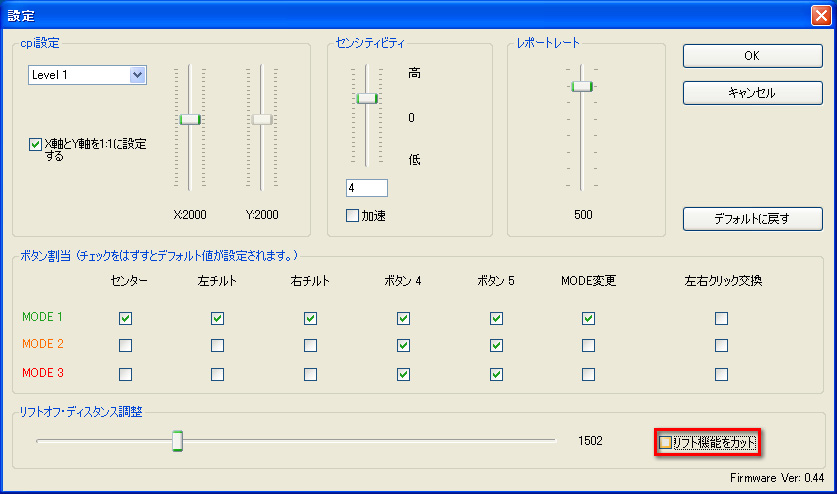Click the リフトオフ・ディスタンス slider handle
This screenshot has width=837, height=494.
coord(177,441)
